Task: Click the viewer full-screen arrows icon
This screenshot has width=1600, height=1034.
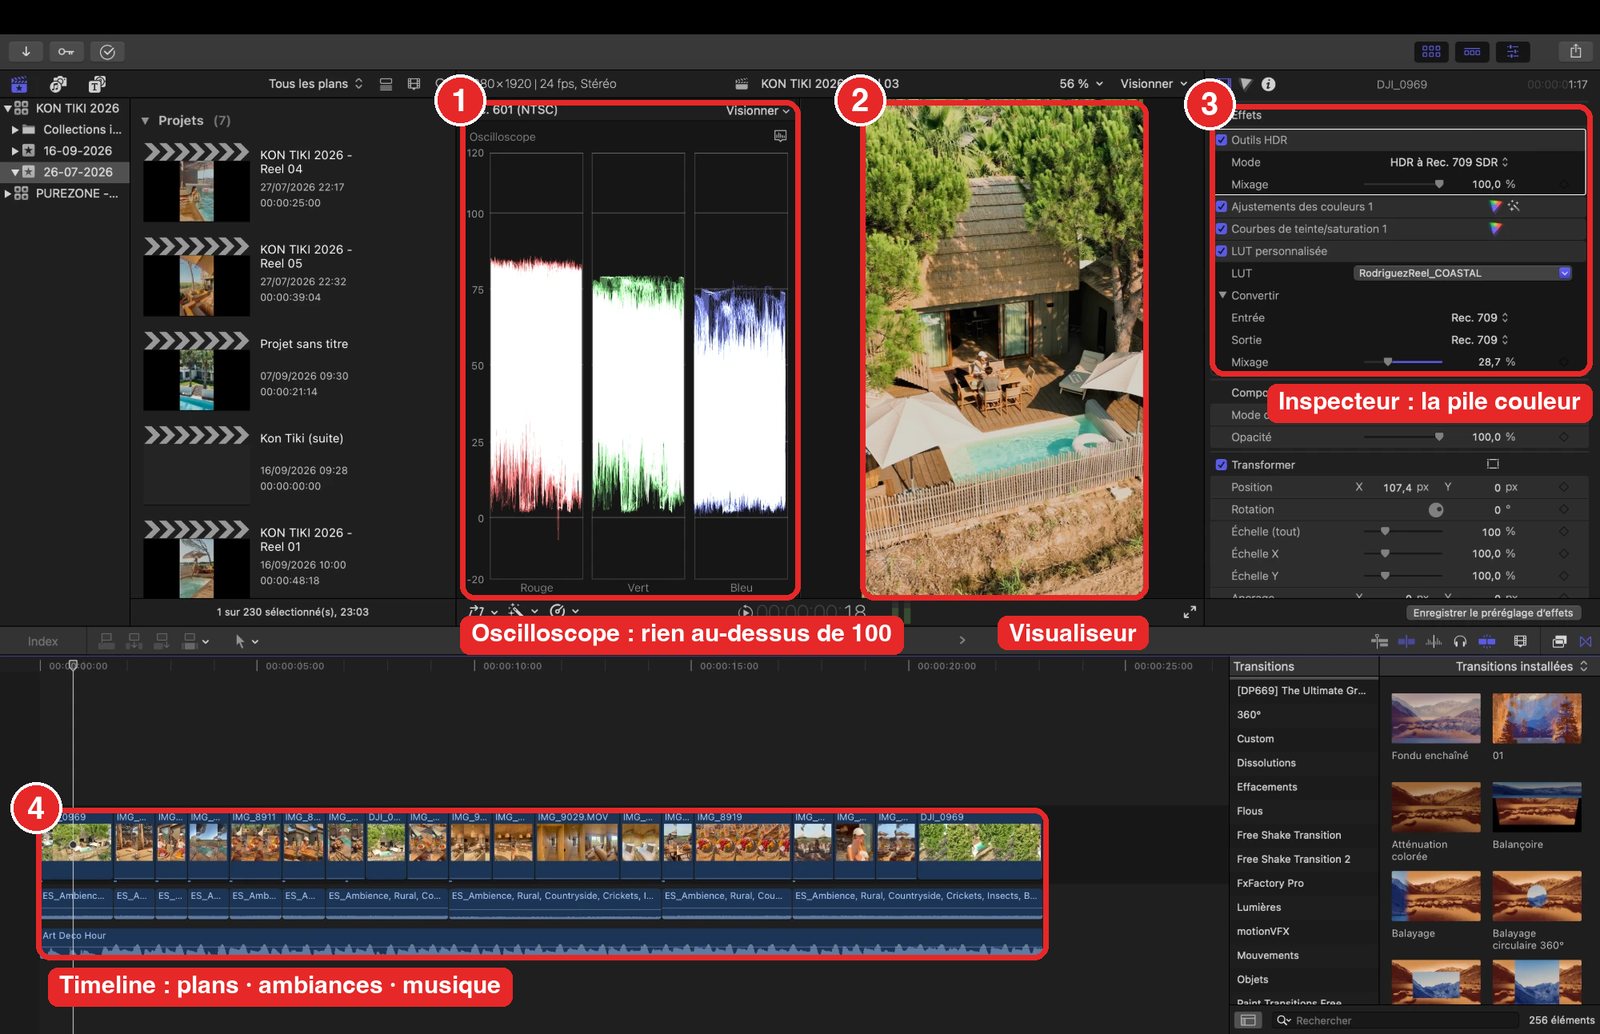Action: (x=1189, y=612)
